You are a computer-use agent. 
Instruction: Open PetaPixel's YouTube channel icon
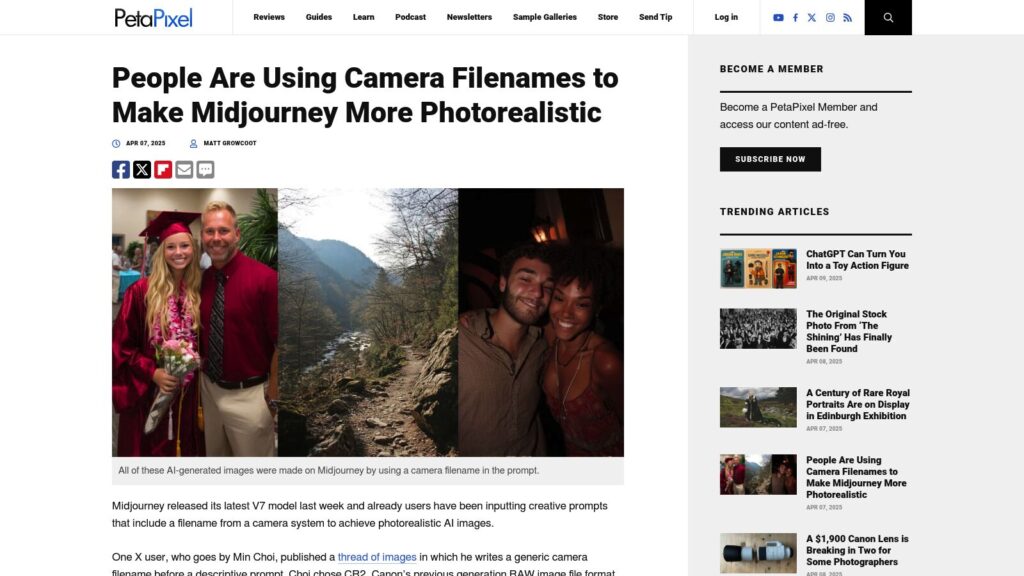[x=778, y=18]
